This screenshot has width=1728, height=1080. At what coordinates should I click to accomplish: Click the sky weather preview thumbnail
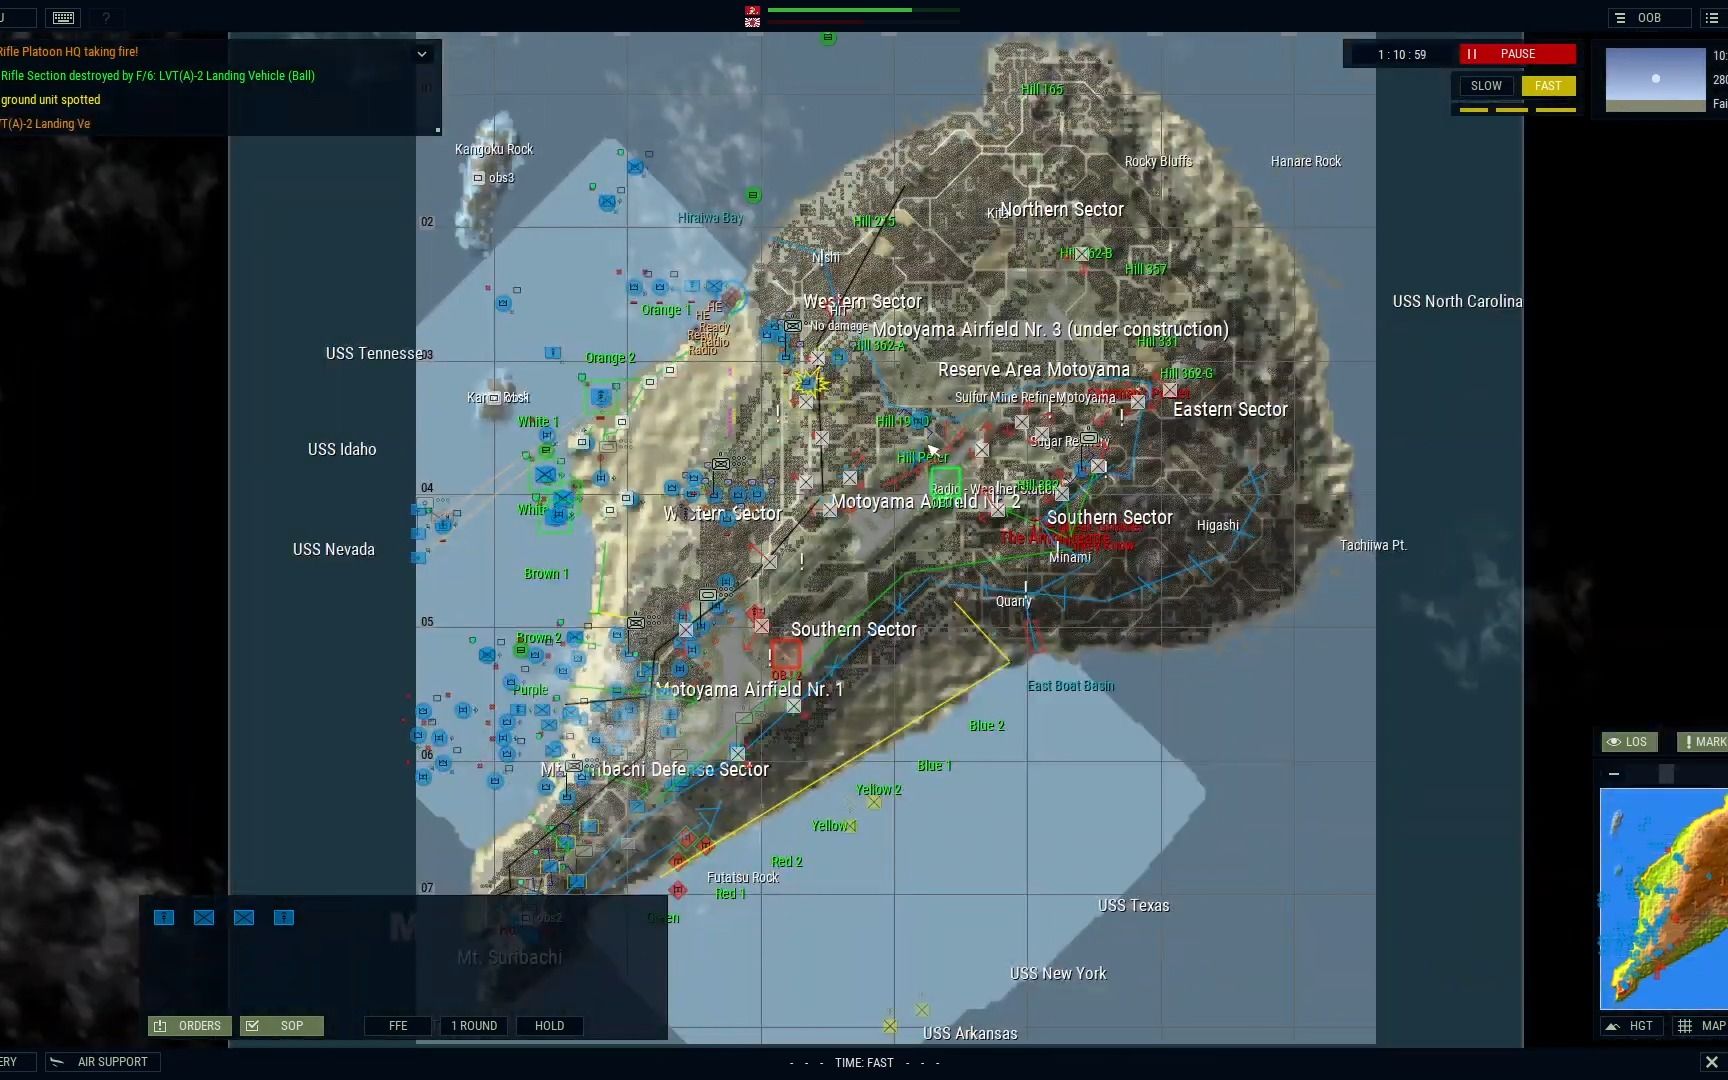(1655, 79)
